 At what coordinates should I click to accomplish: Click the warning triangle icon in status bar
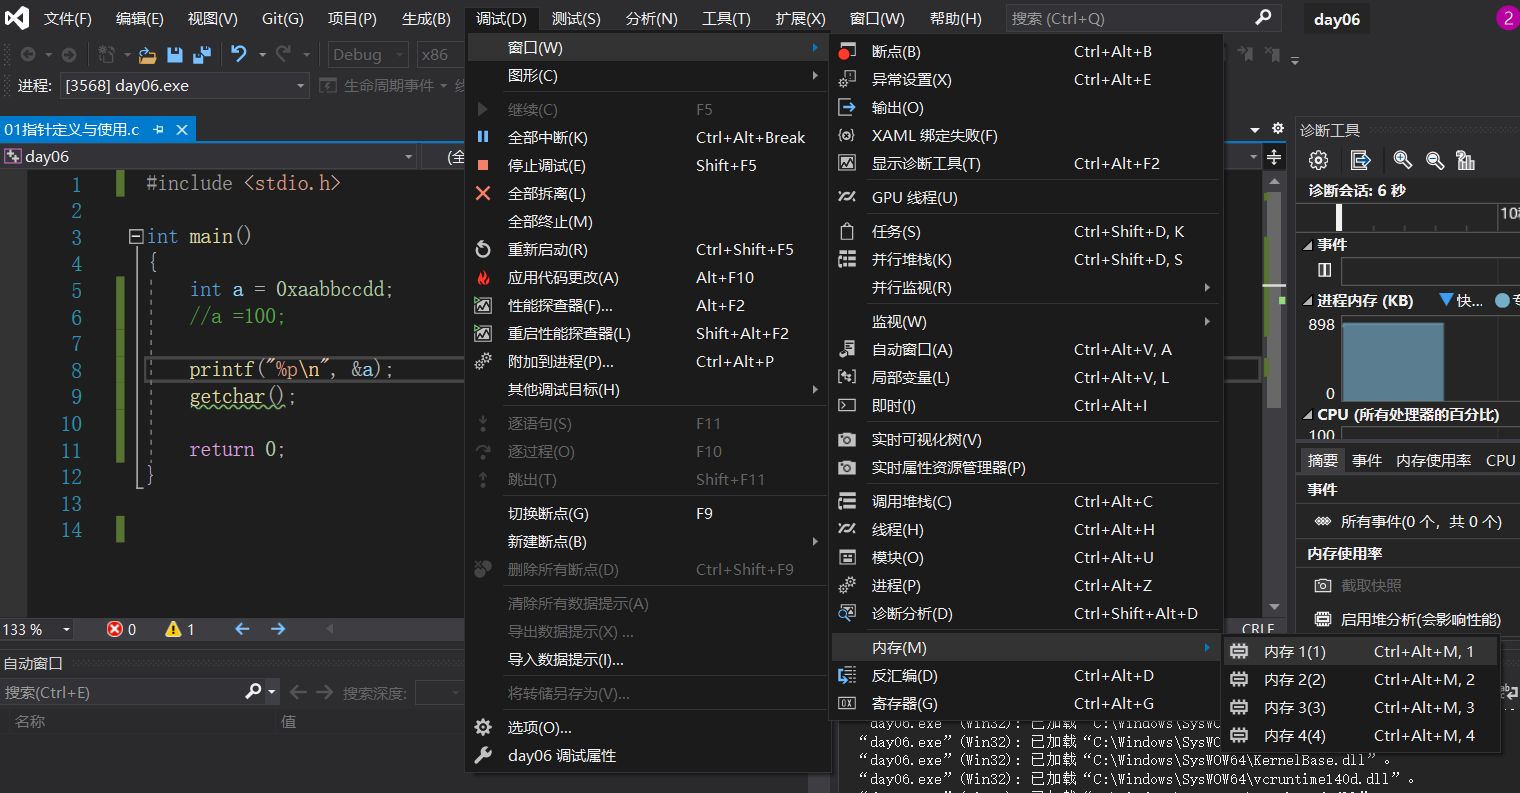coord(173,629)
